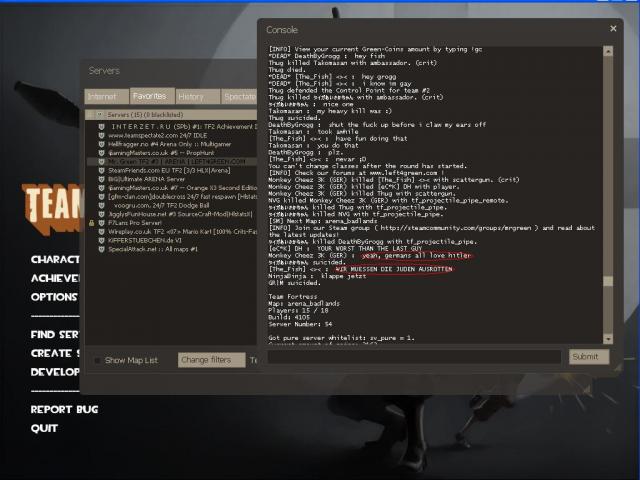640x480 pixels.
Task: Click the shield icon beside SteamFriends.com EU TF2
Action: 101,172
